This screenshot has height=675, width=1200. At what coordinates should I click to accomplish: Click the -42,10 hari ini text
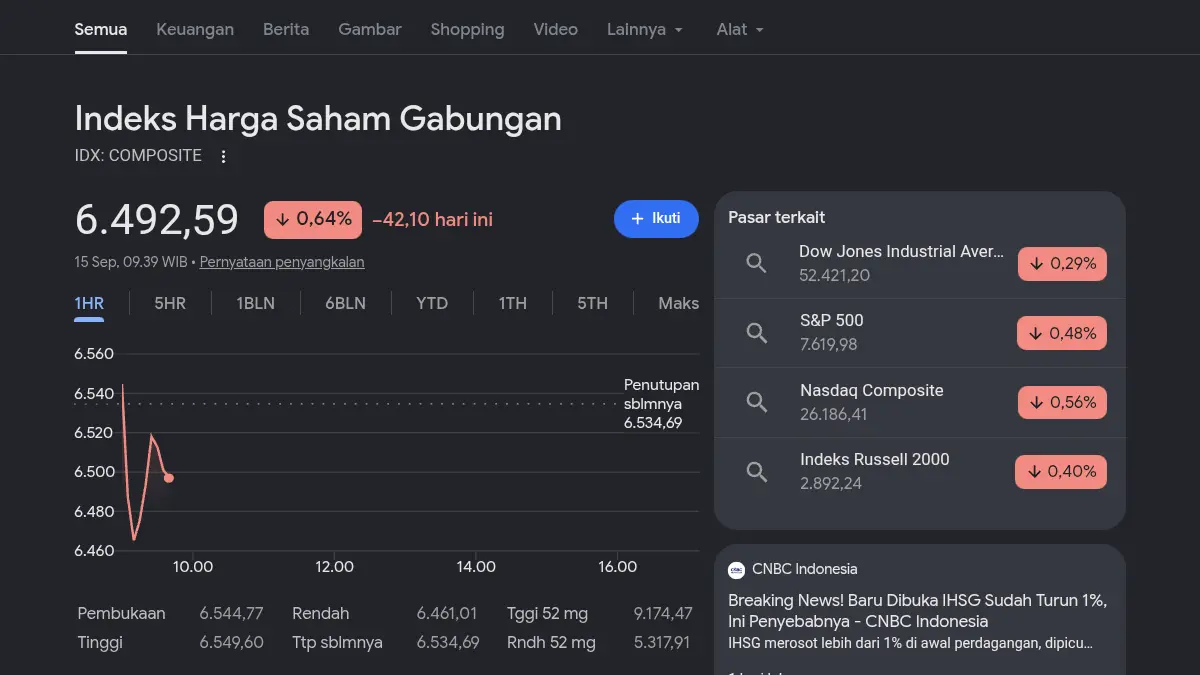coord(432,220)
